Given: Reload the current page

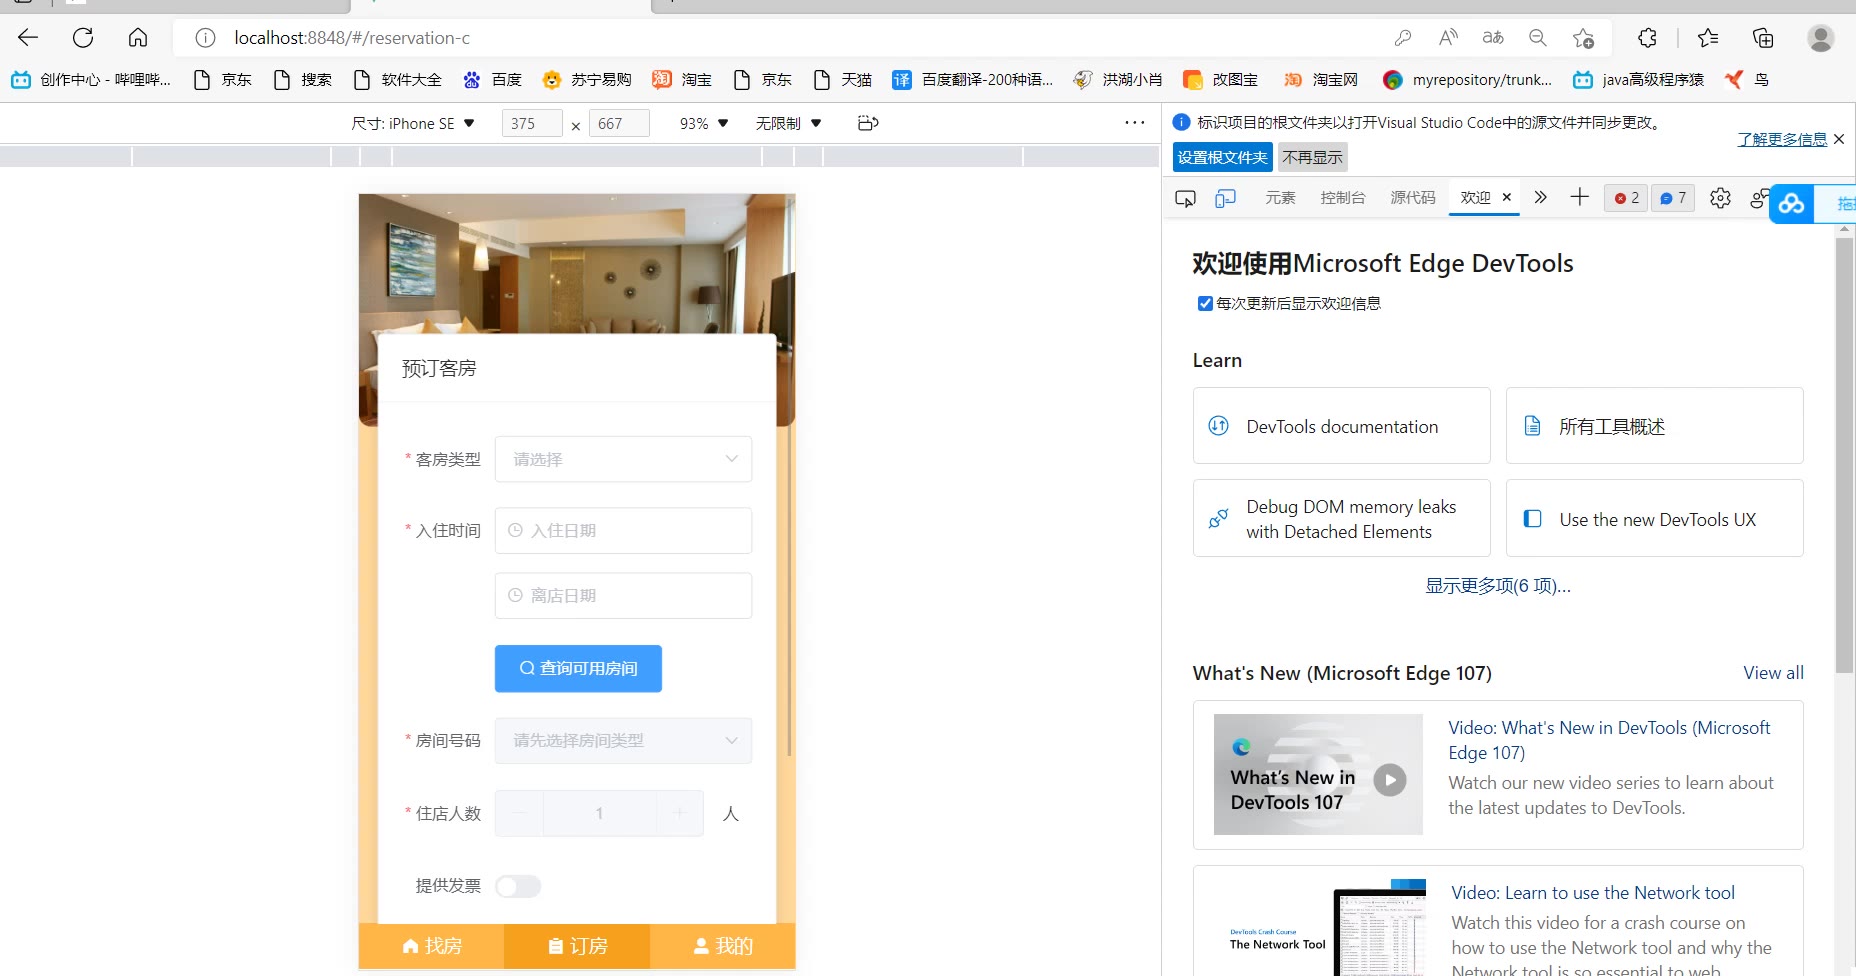Looking at the screenshot, I should coord(83,38).
